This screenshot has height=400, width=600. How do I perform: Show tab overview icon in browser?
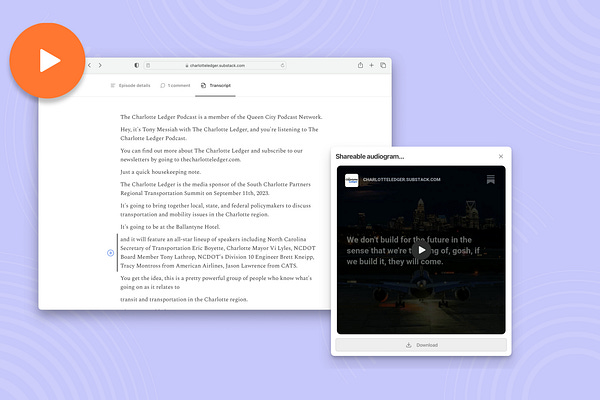[x=383, y=65]
